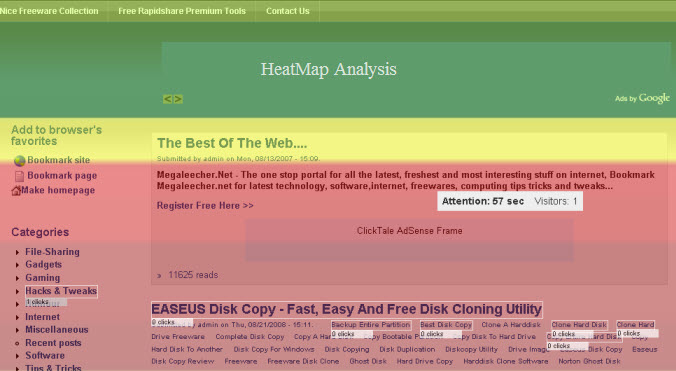676x371 pixels.
Task: Open the Free Rapidshare Premium Tools menu item
Action: click(x=182, y=11)
